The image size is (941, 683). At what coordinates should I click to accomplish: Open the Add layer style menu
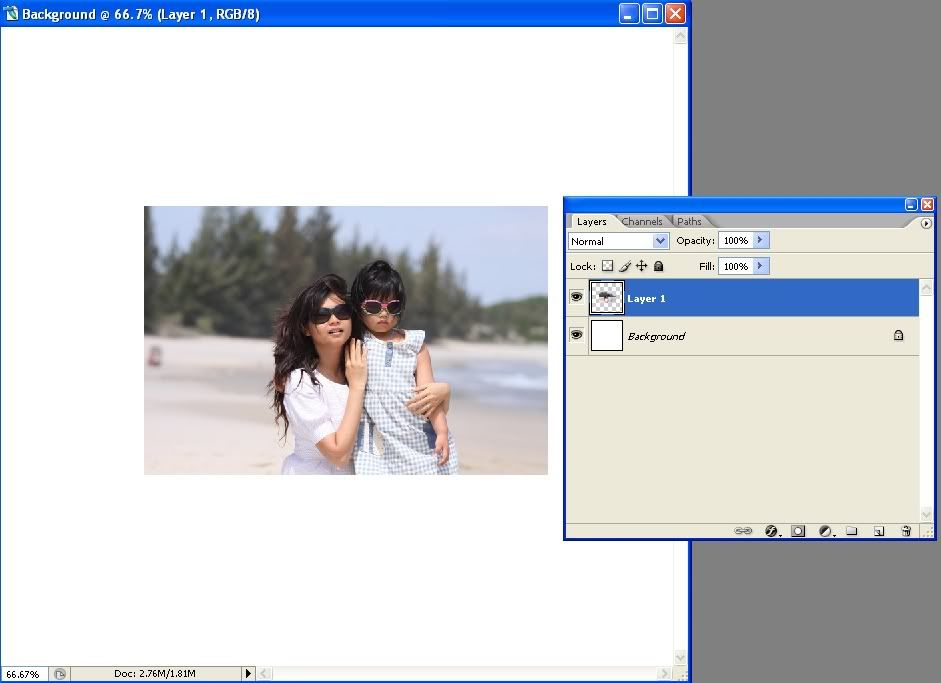click(772, 531)
